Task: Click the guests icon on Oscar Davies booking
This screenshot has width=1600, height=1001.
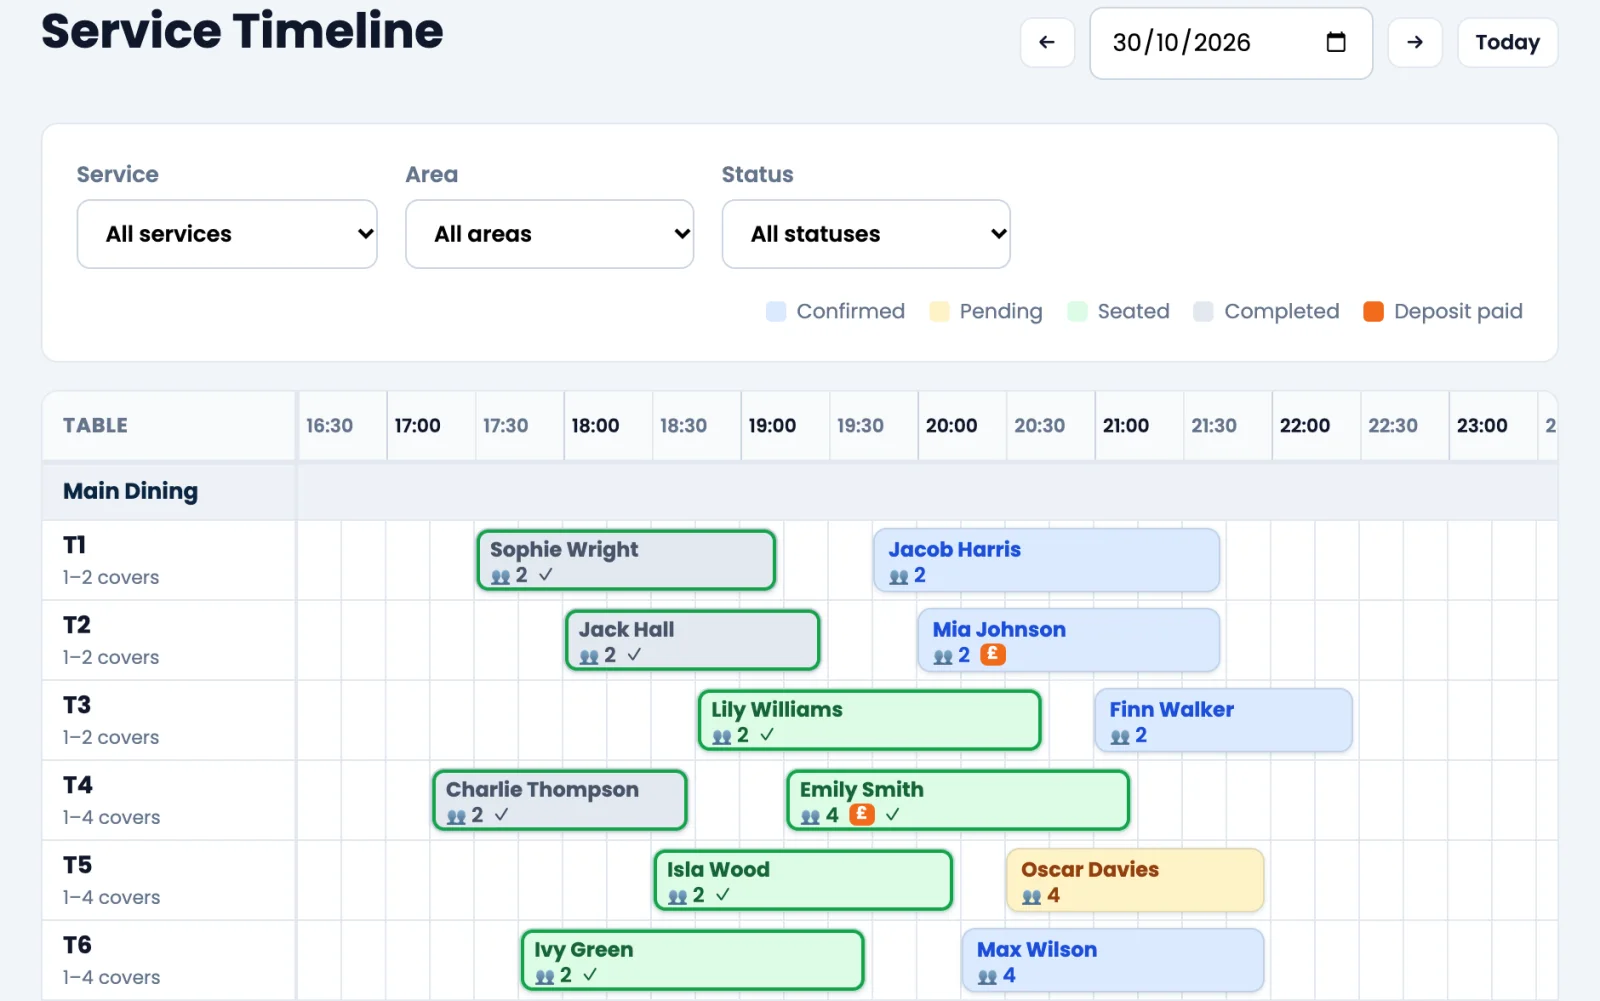Action: (x=1032, y=896)
